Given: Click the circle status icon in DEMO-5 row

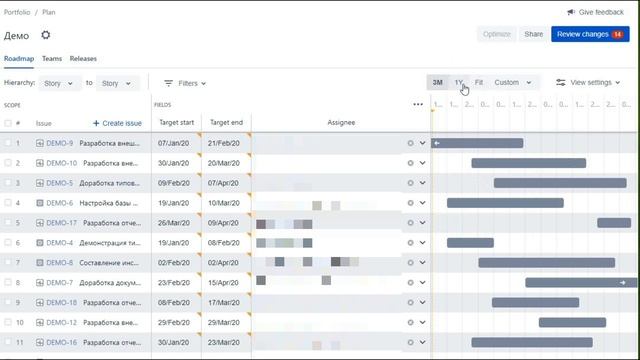Looking at the screenshot, I should pyautogui.click(x=411, y=183).
